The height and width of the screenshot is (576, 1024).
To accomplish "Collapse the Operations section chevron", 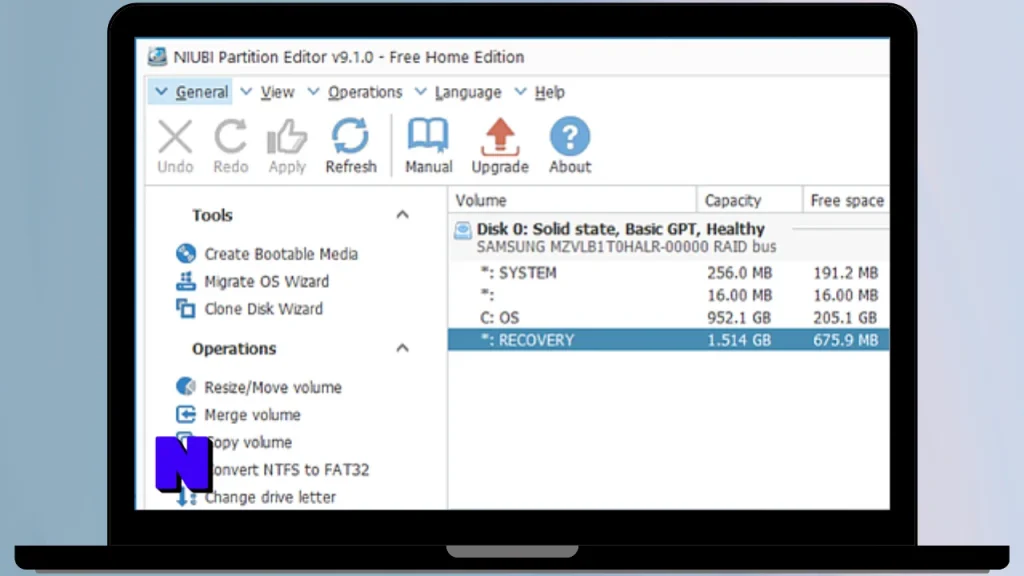I will [402, 348].
